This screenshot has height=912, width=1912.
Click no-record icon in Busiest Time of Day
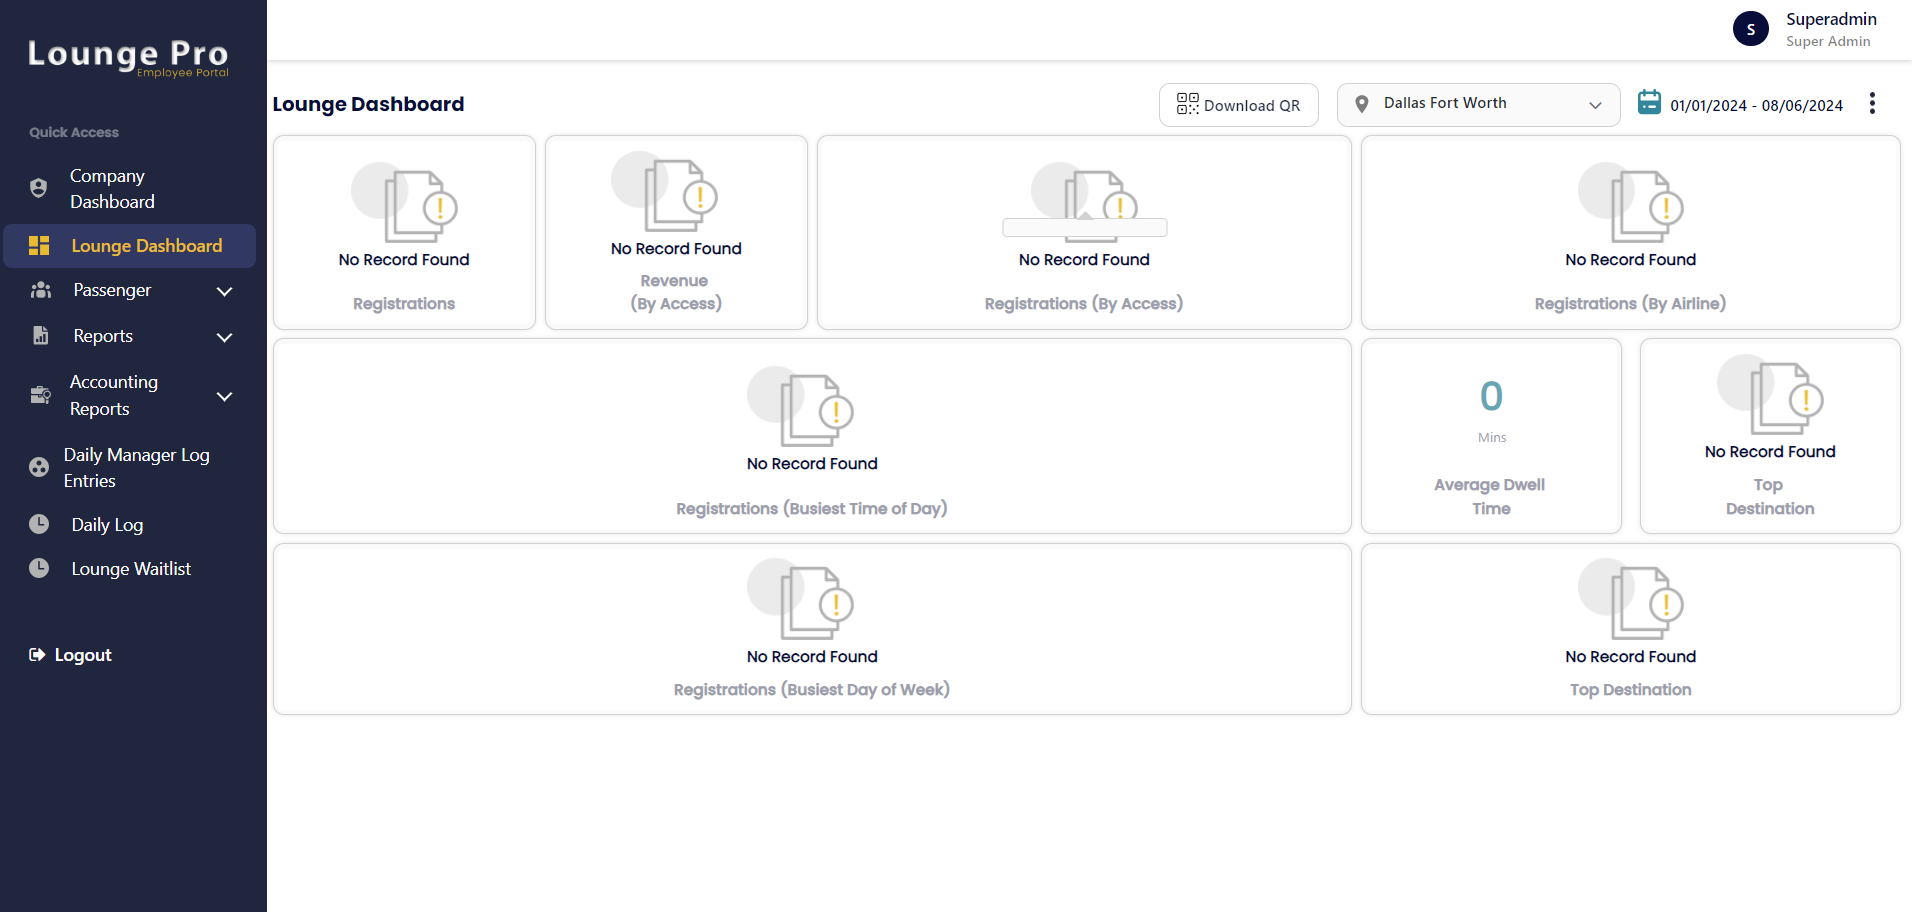tap(800, 407)
